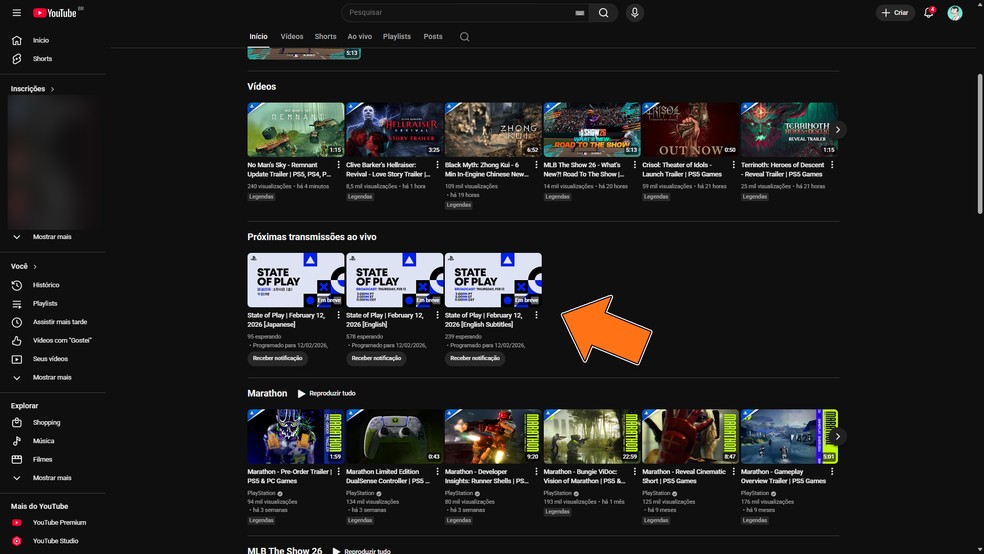The image size is (984, 554).
Task: Select the Ao vivo tab
Action: (x=359, y=37)
